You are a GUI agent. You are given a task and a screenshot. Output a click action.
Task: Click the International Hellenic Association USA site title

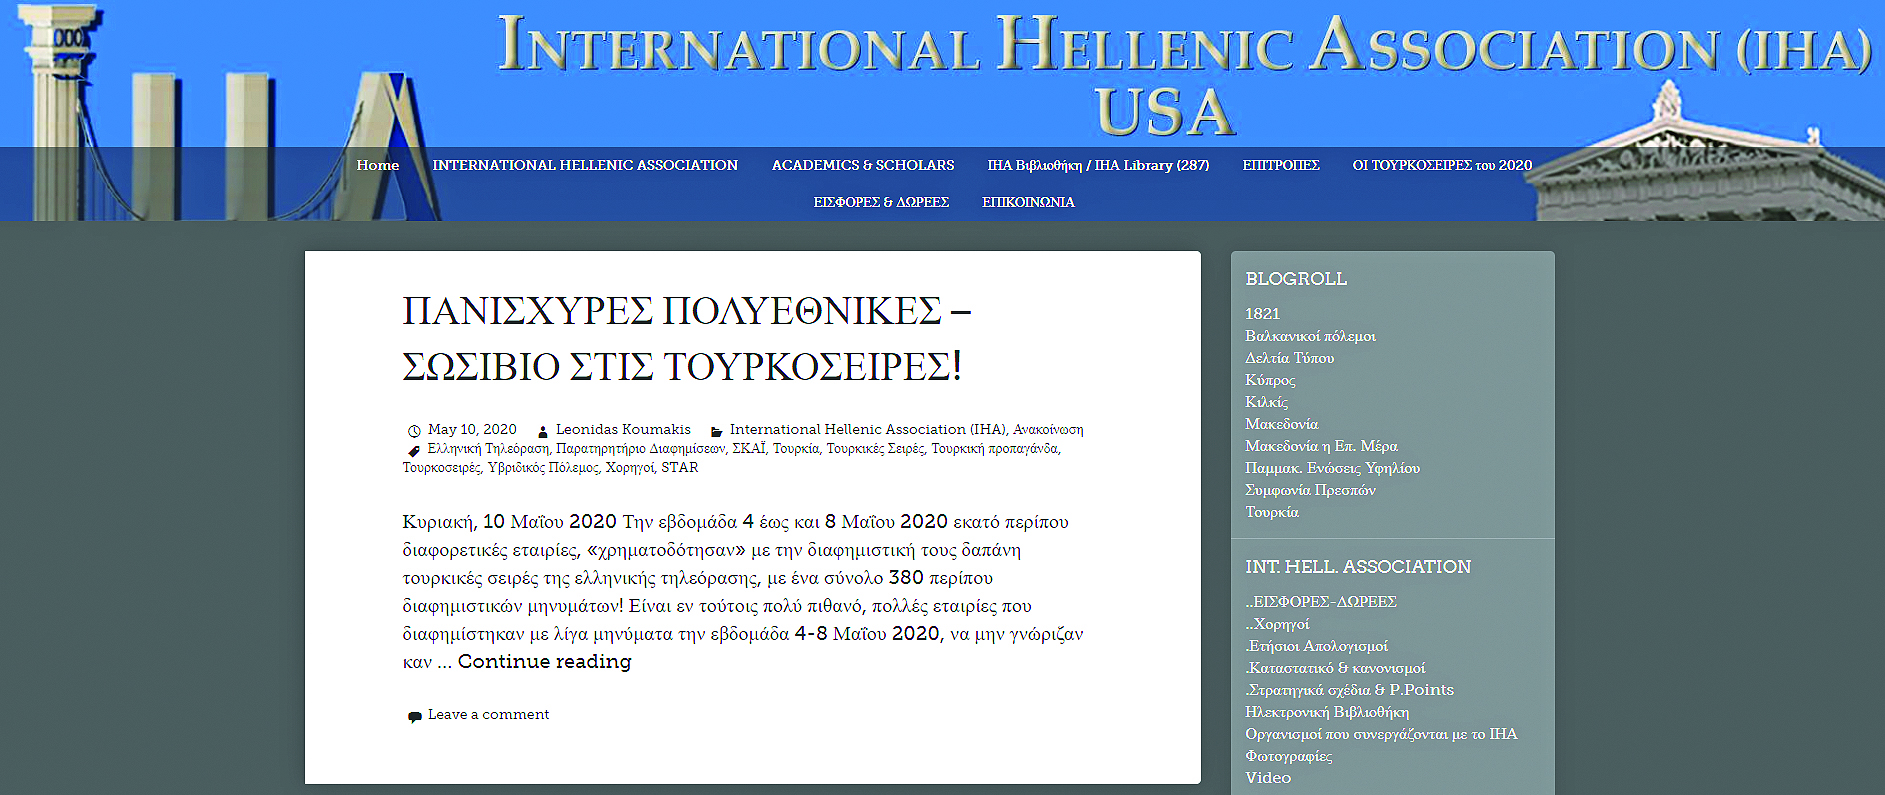1184,75
